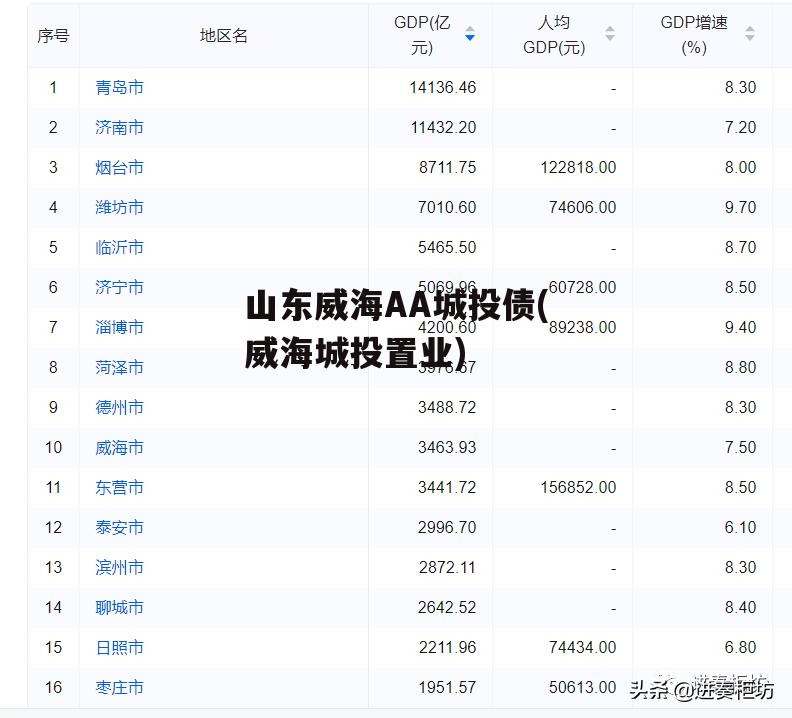792x718 pixels.
Task: Toggle sort arrows next to GDP增速(%) header
Action: click(749, 35)
